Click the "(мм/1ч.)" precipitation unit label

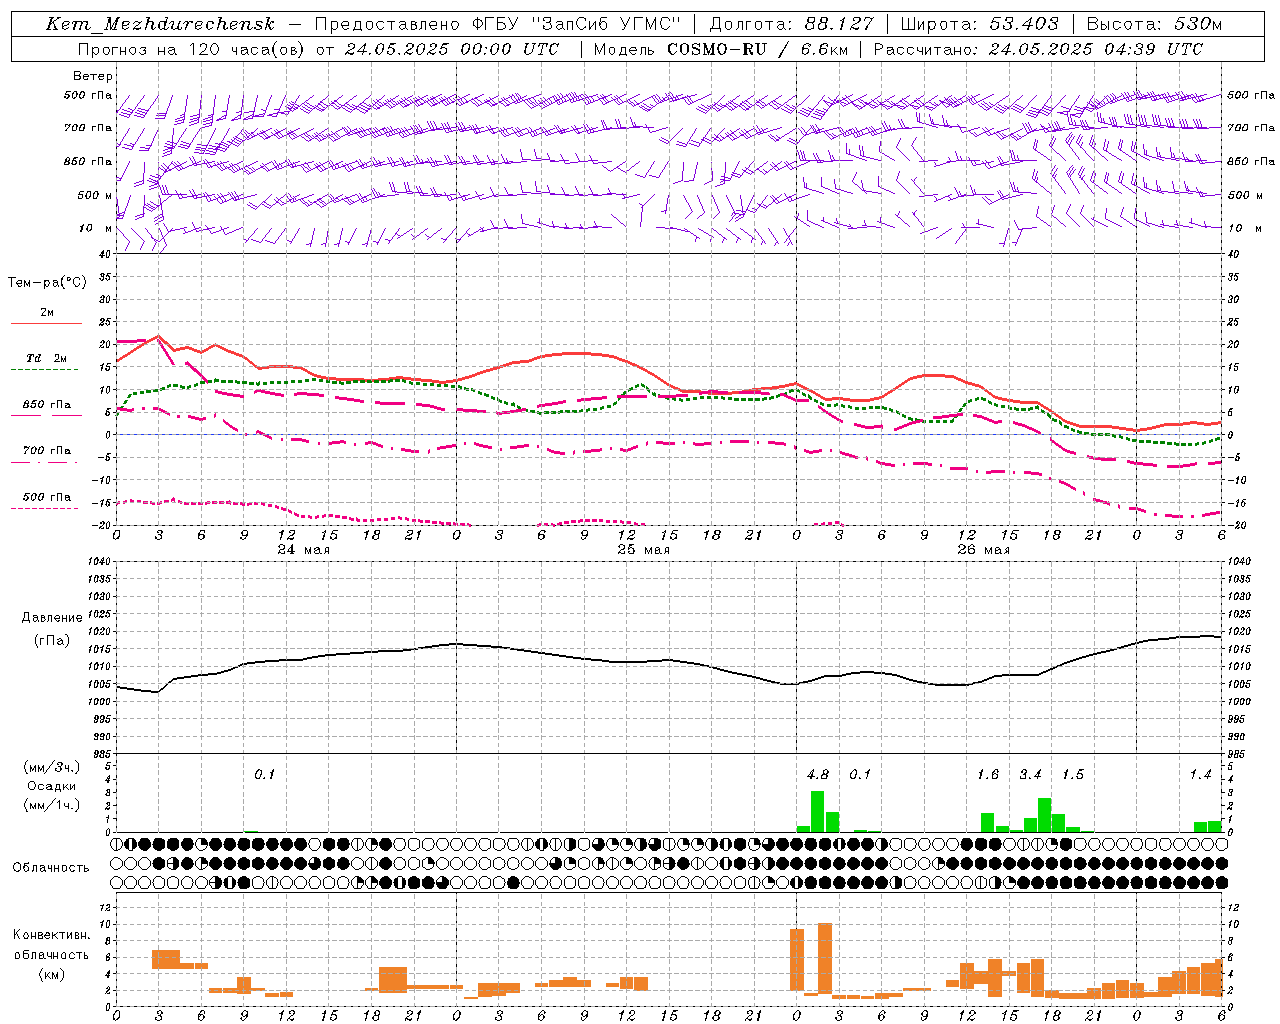coord(52,805)
